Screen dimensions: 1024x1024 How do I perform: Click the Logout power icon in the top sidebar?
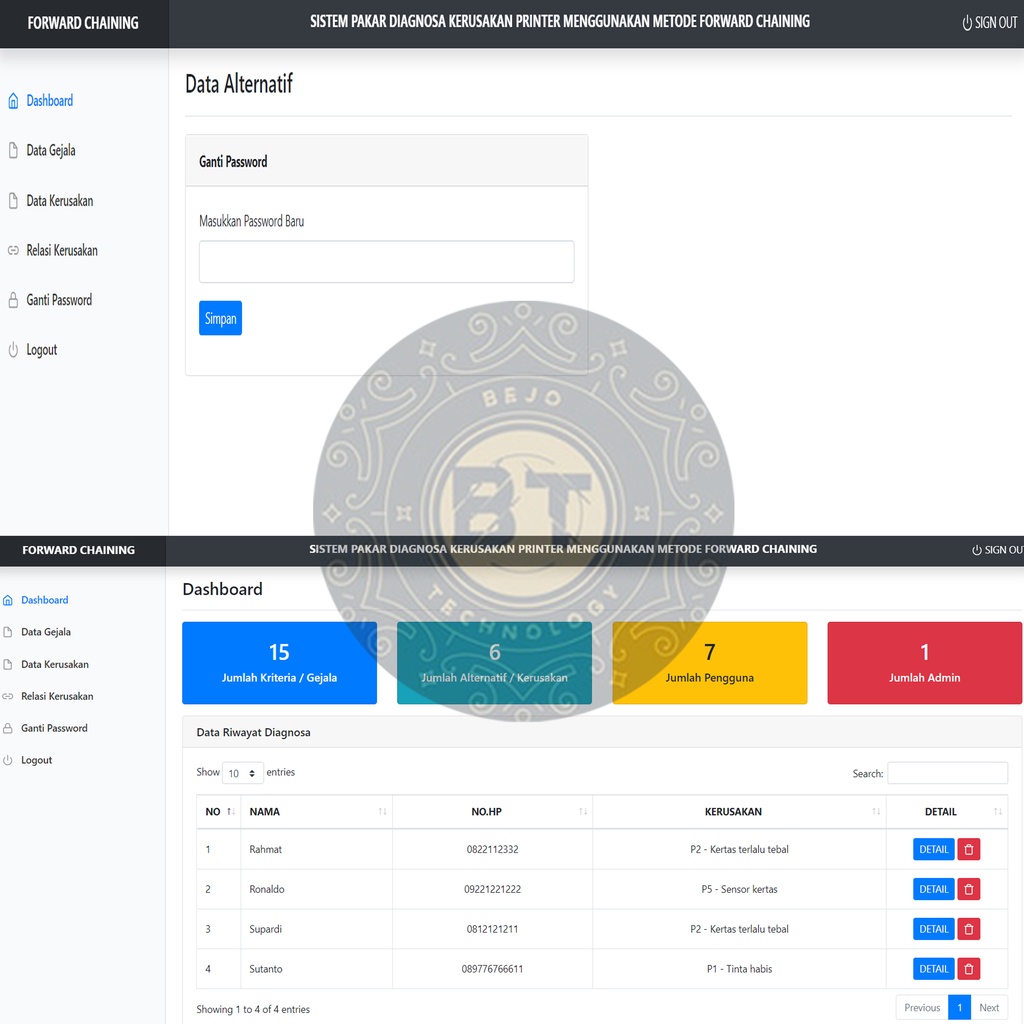(x=13, y=350)
